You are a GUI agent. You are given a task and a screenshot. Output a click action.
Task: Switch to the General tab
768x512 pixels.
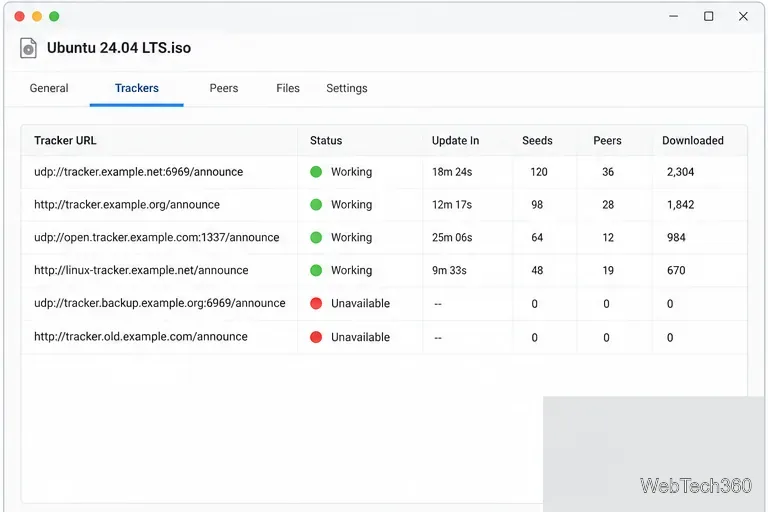pyautogui.click(x=49, y=88)
